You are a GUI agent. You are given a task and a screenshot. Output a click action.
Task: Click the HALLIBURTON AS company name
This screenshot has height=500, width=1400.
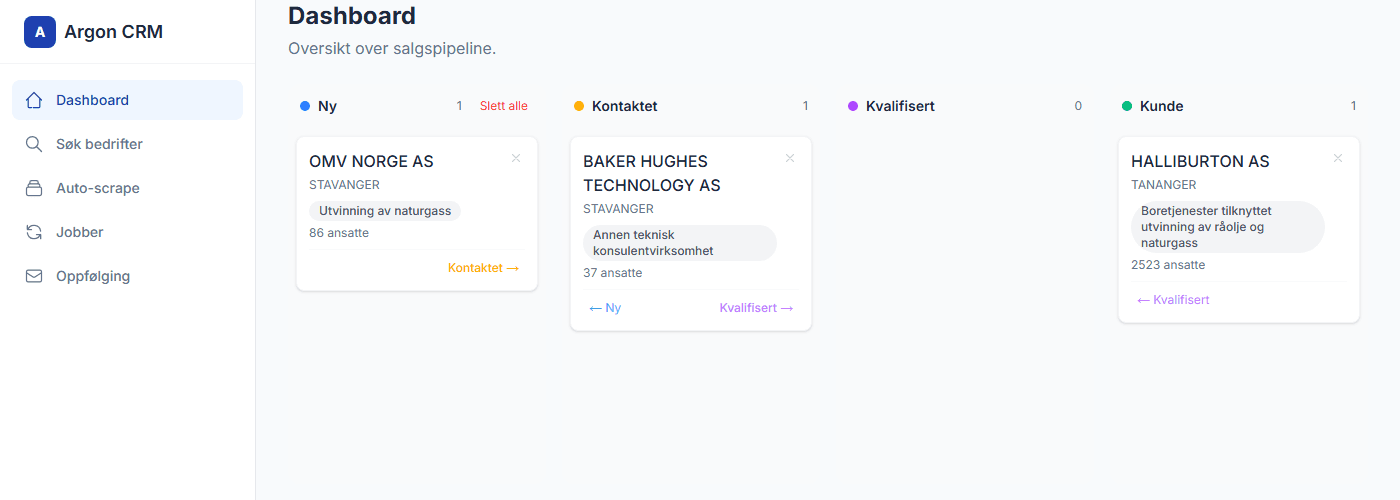point(1200,161)
